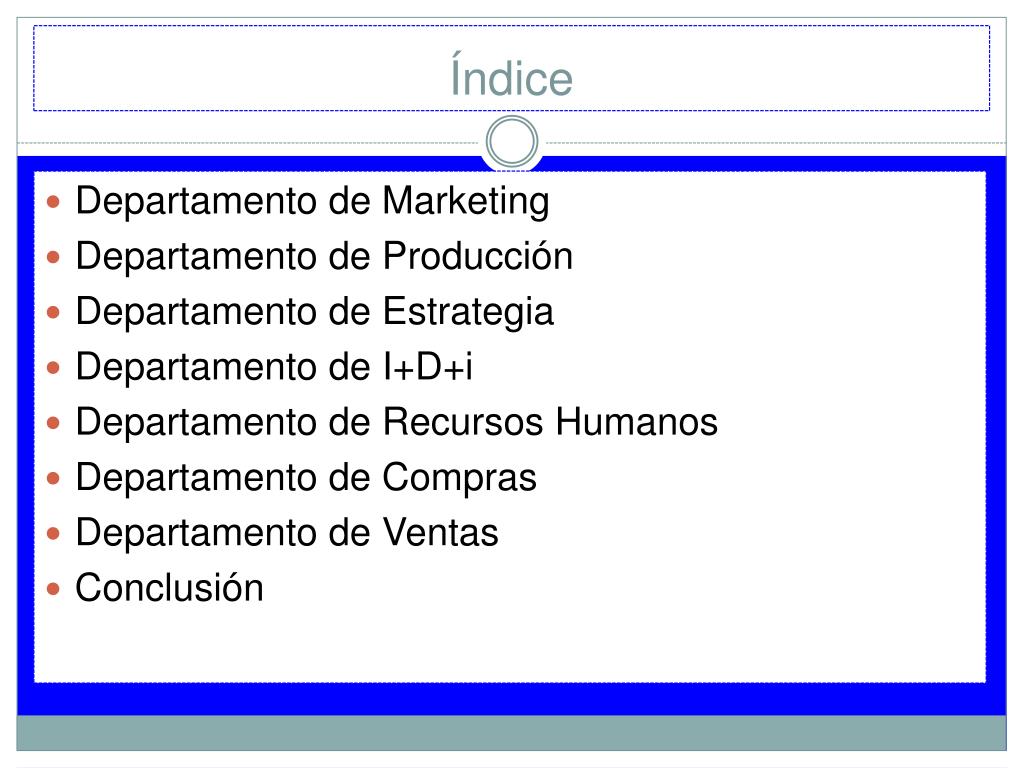Select the bullet beside Recursos Humanos line

tap(54, 423)
